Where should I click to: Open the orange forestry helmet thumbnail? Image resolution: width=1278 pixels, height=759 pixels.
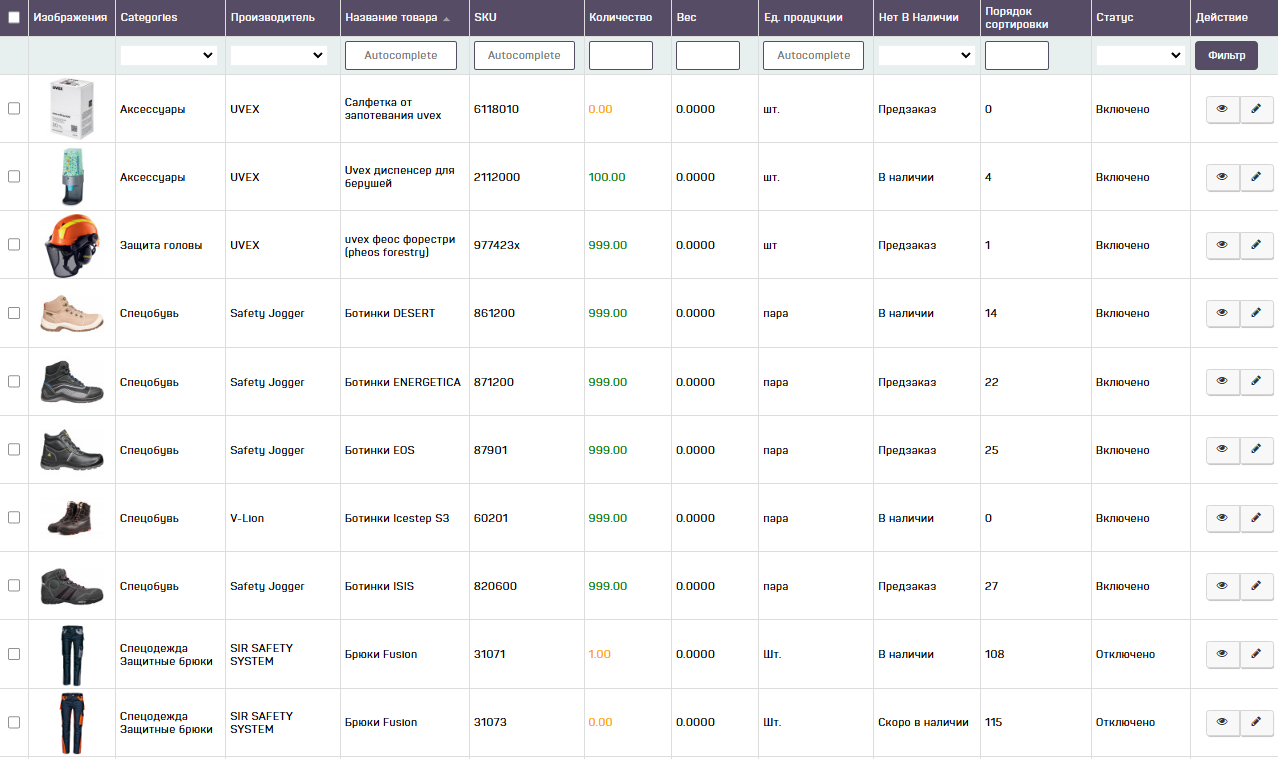click(71, 245)
